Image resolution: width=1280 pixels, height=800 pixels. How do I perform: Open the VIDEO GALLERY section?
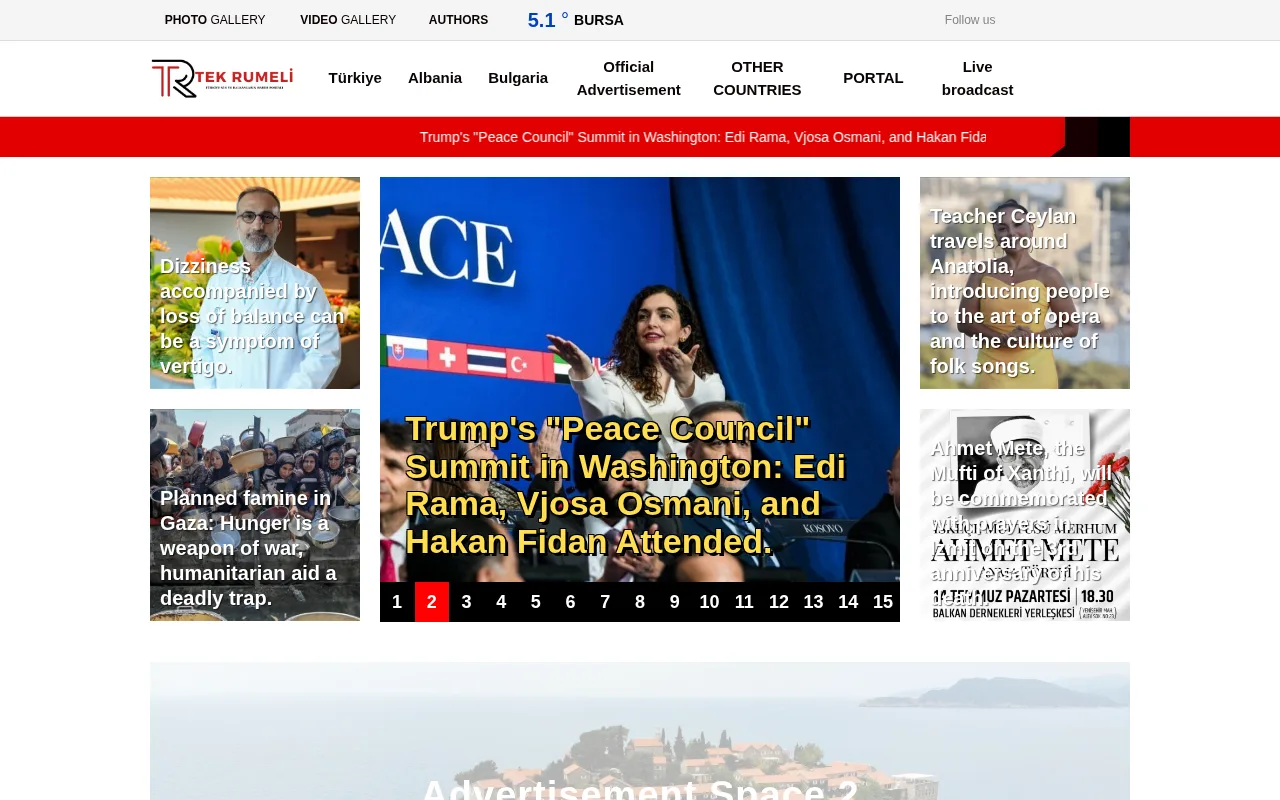[x=348, y=20]
